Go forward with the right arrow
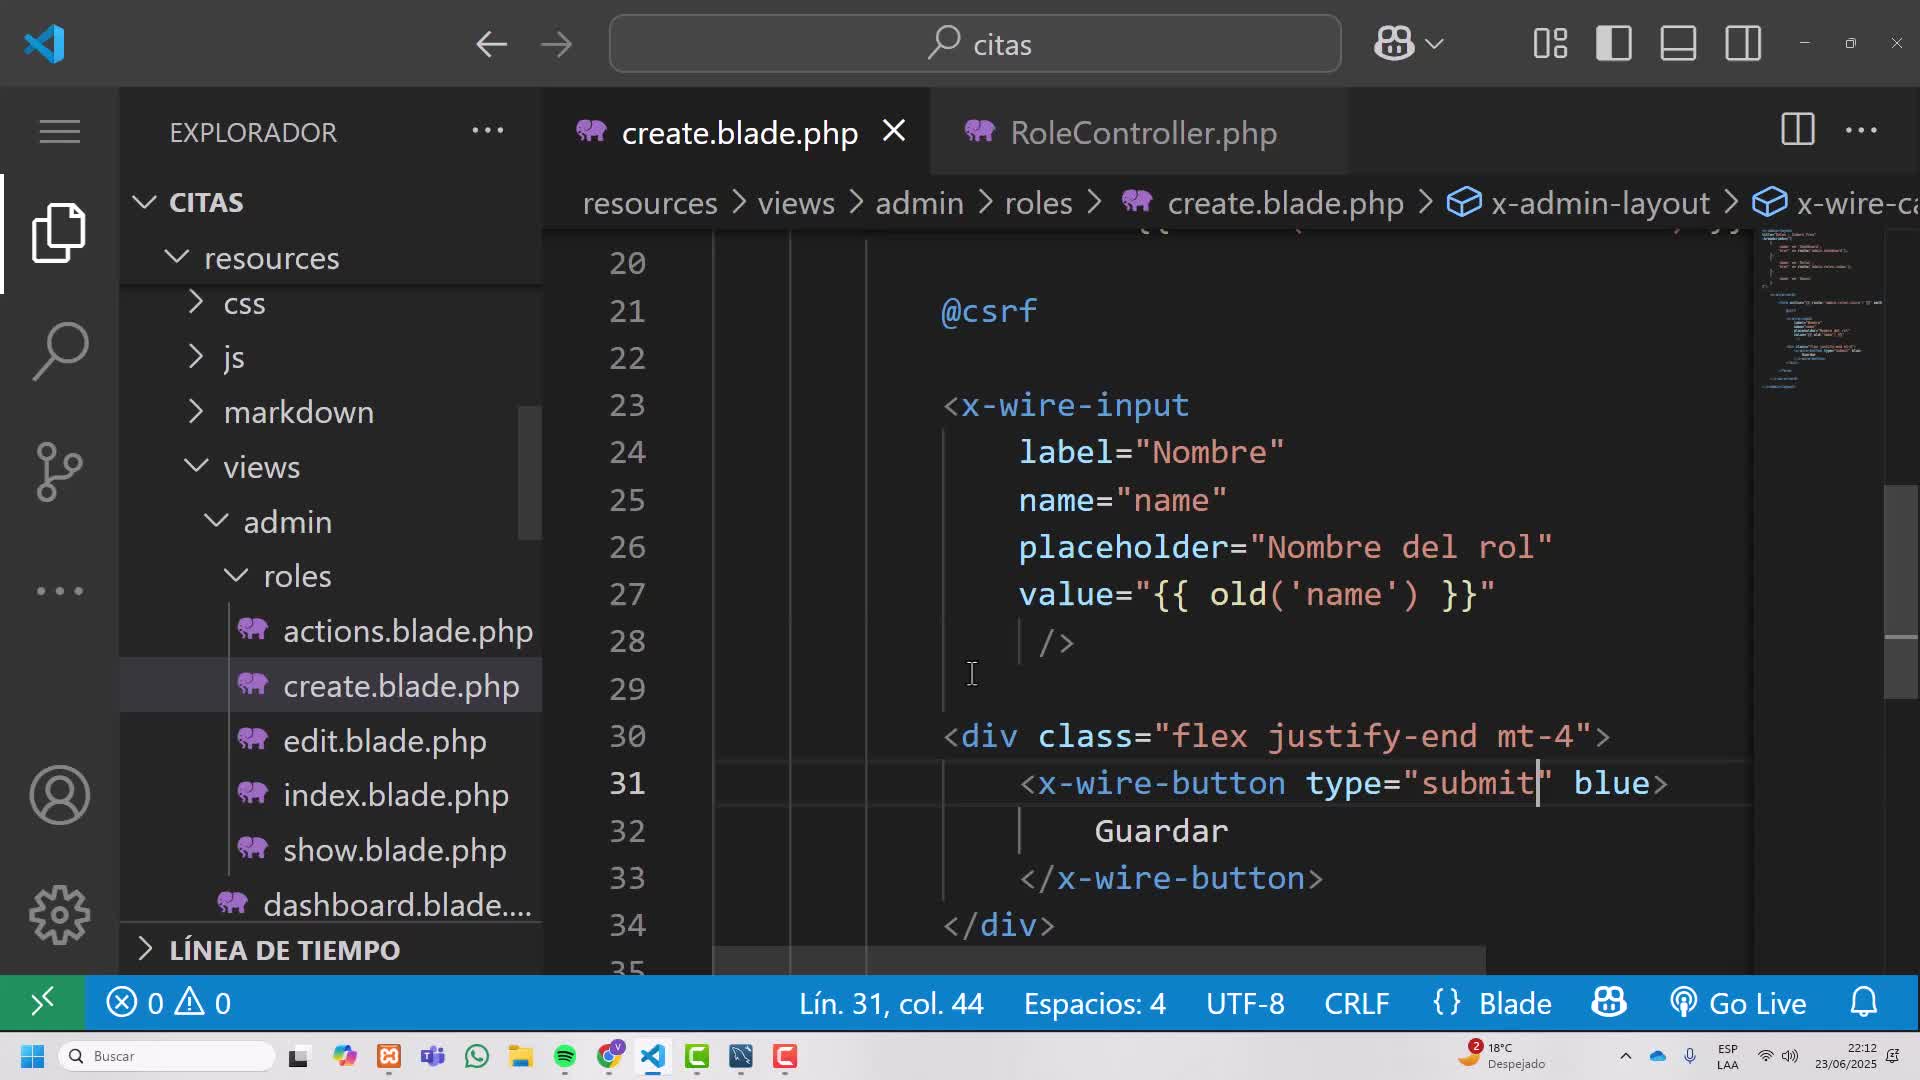The width and height of the screenshot is (1920, 1080). (556, 44)
